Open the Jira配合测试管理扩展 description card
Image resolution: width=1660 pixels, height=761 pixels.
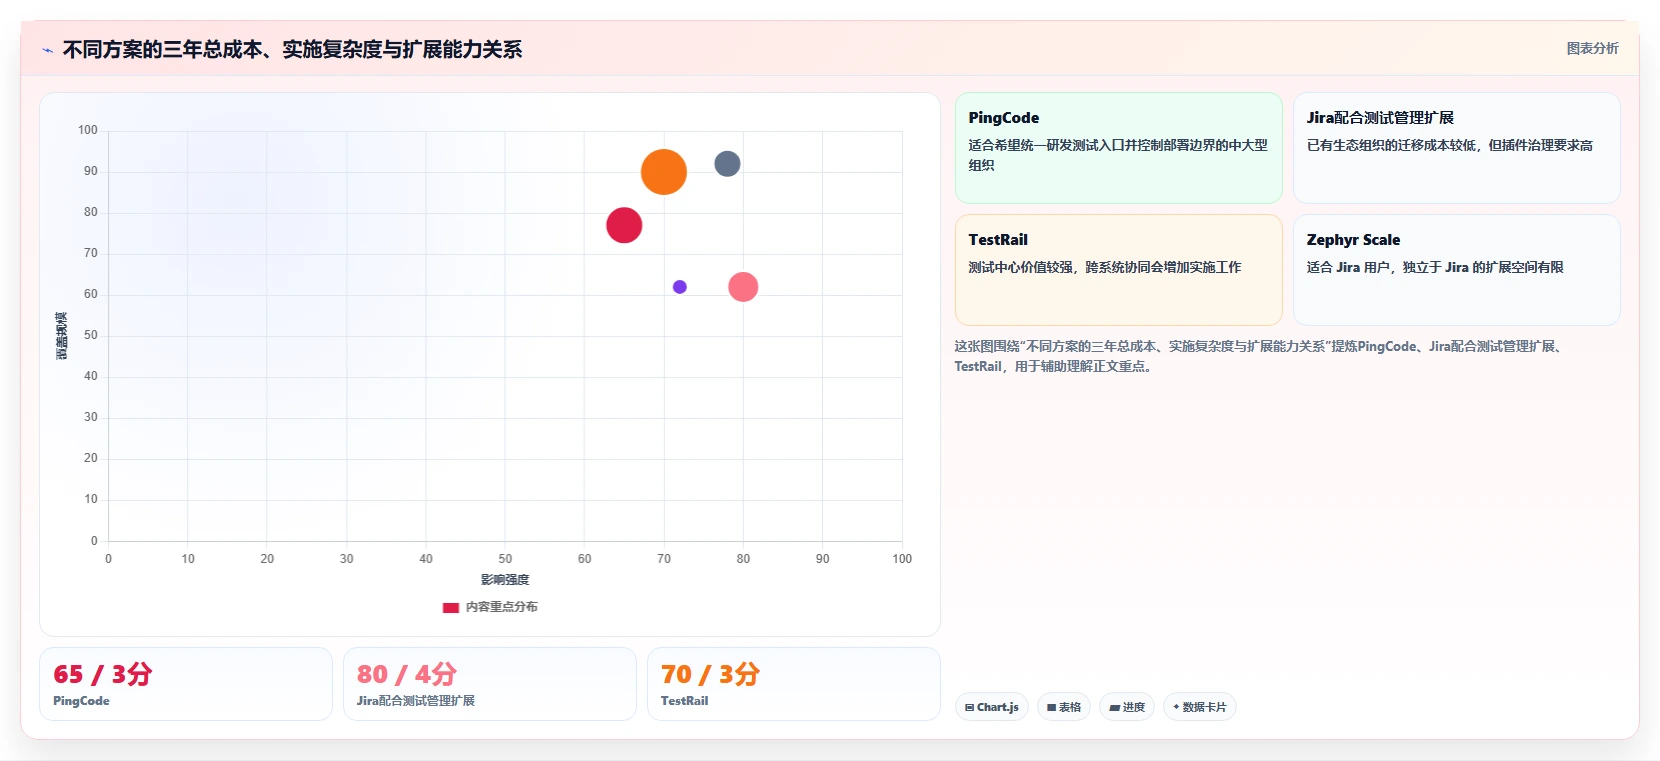1456,148
